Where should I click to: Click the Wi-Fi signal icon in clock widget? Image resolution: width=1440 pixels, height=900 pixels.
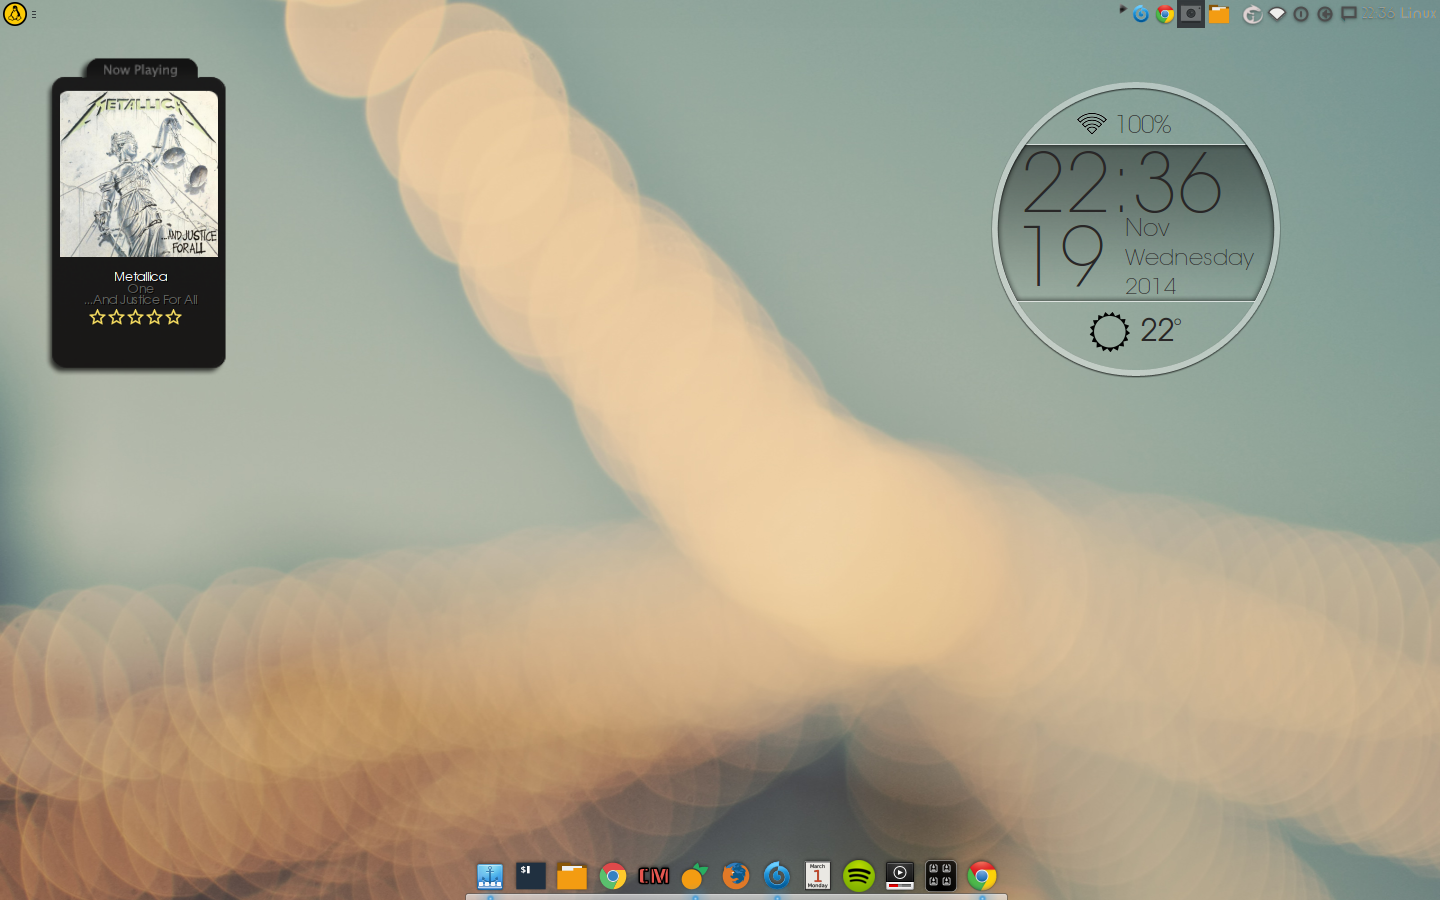tap(1092, 123)
